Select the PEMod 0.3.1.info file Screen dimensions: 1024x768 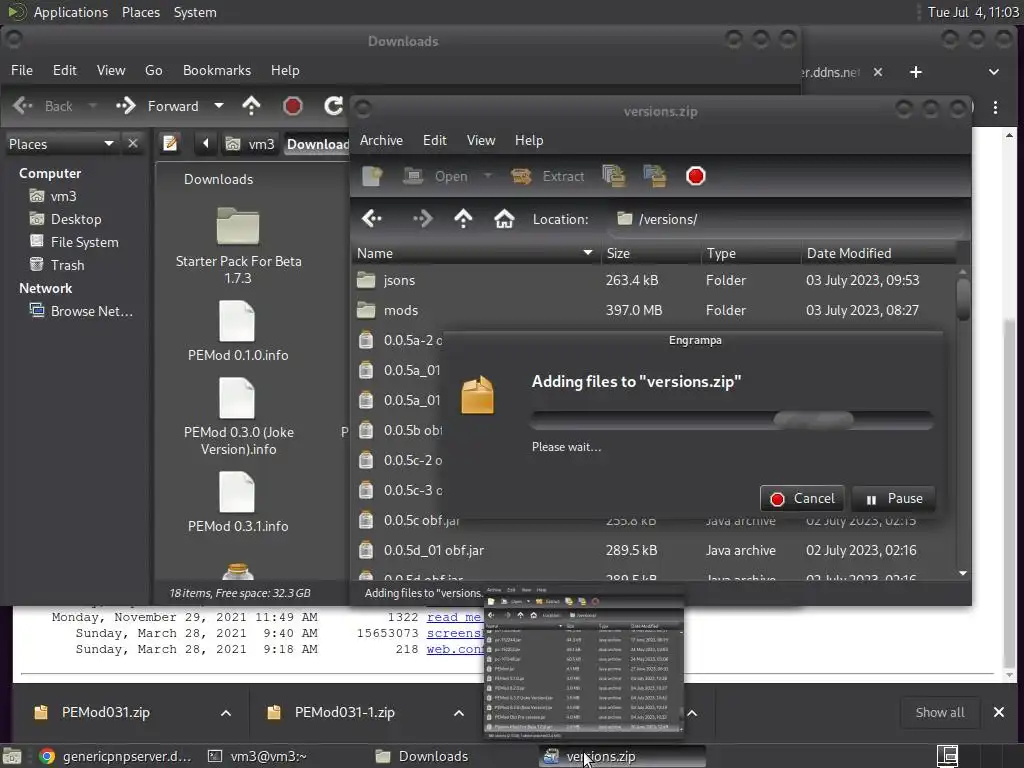[238, 503]
